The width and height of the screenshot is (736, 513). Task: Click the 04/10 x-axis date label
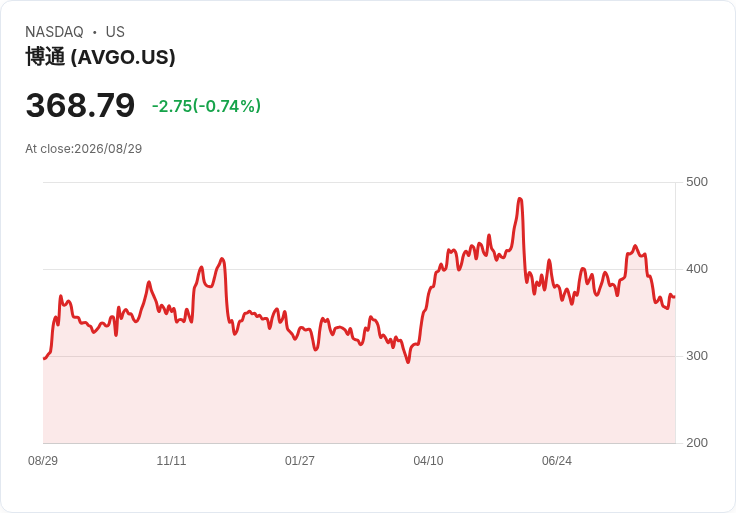pos(428,461)
